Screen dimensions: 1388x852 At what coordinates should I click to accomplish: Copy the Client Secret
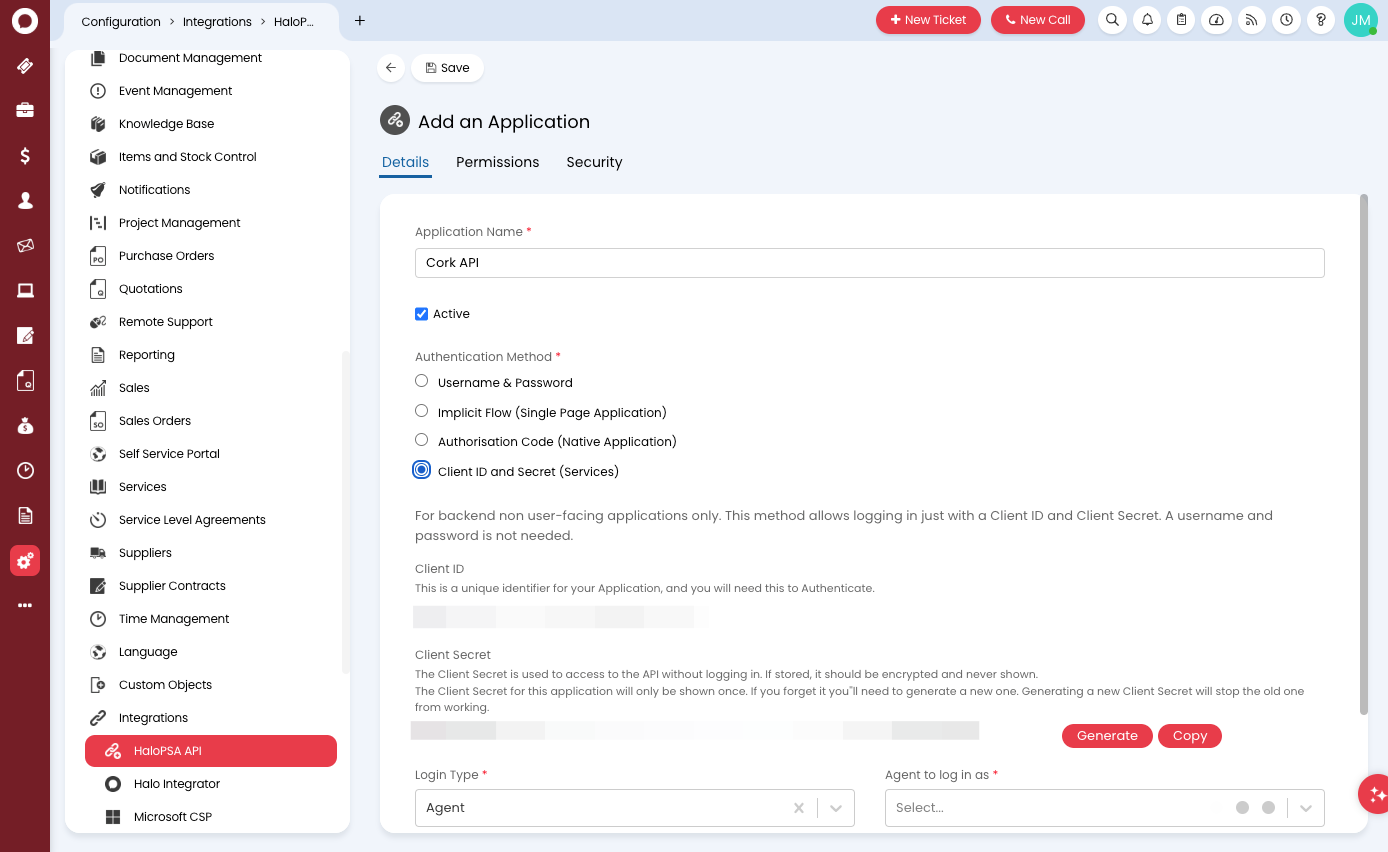coord(1190,736)
